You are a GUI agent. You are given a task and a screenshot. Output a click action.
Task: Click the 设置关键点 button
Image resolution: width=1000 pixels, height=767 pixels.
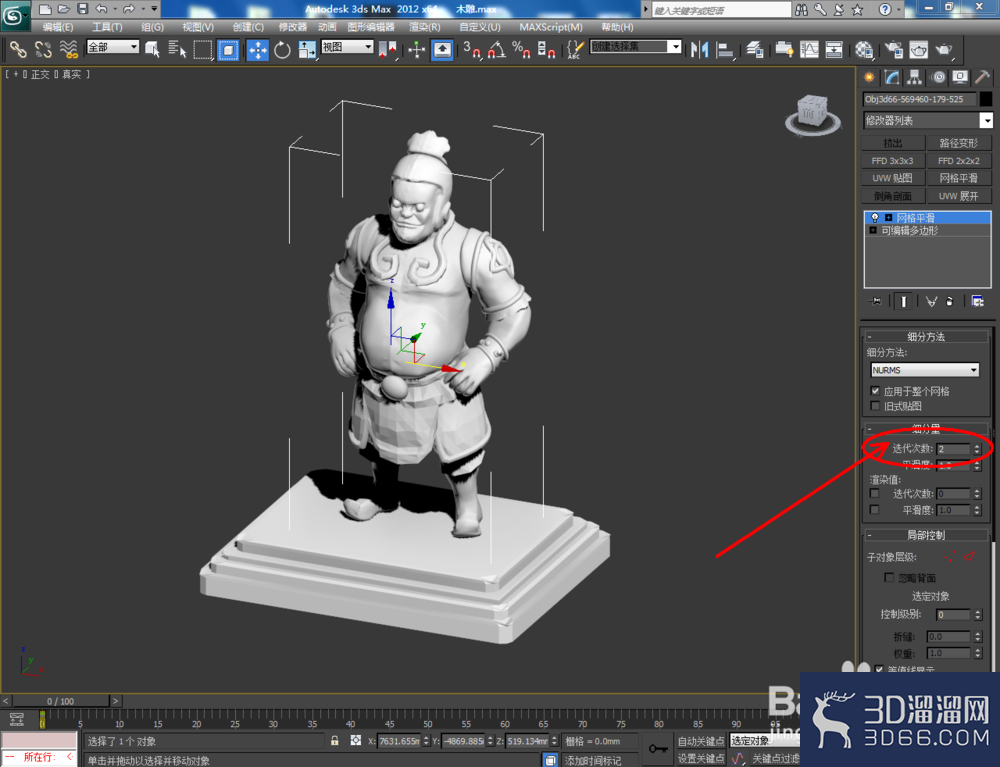coord(701,758)
